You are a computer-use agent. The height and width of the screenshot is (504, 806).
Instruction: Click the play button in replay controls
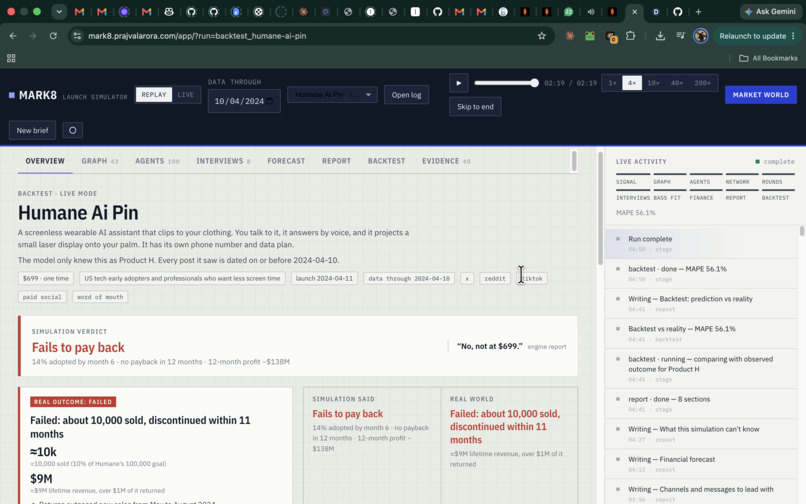[x=459, y=83]
